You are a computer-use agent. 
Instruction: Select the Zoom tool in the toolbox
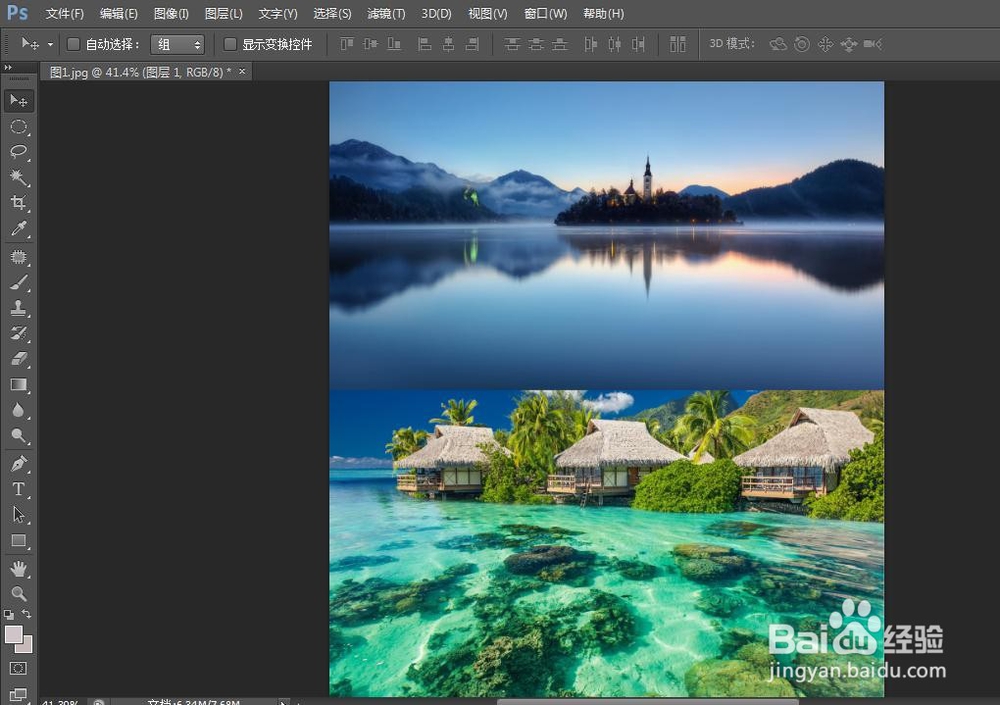tap(18, 594)
